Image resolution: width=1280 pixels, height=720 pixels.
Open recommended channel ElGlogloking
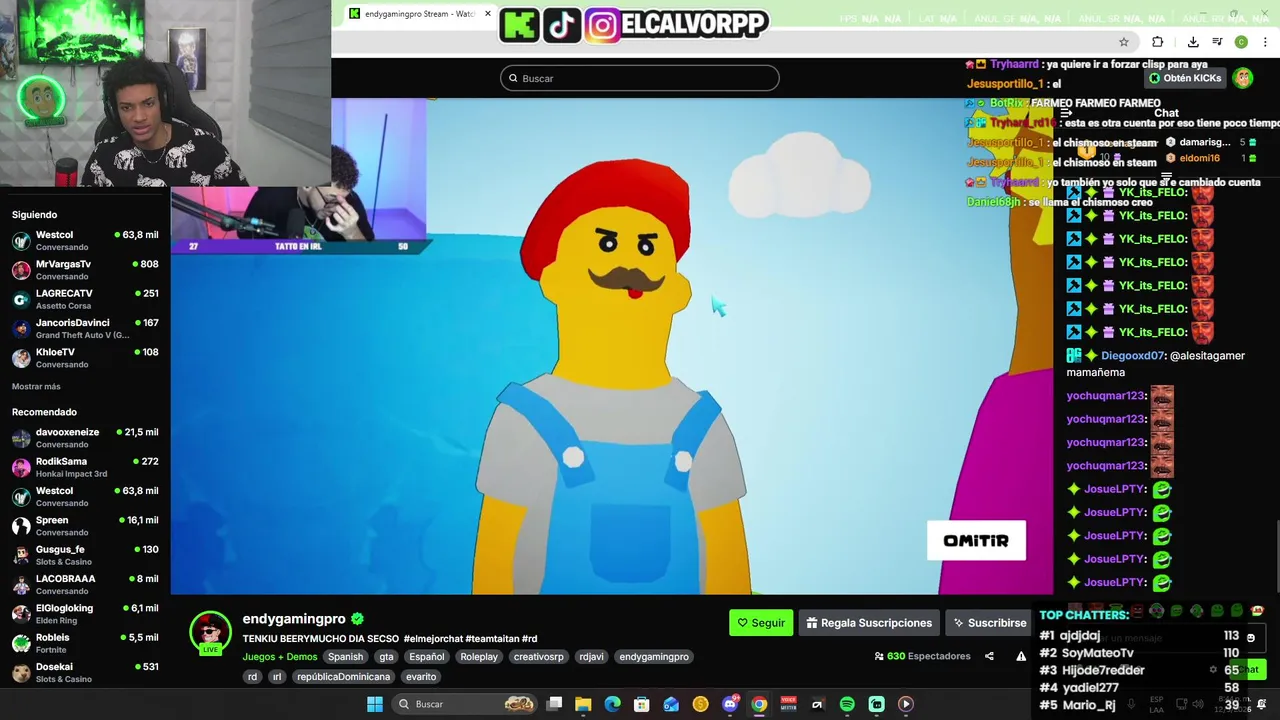85,614
